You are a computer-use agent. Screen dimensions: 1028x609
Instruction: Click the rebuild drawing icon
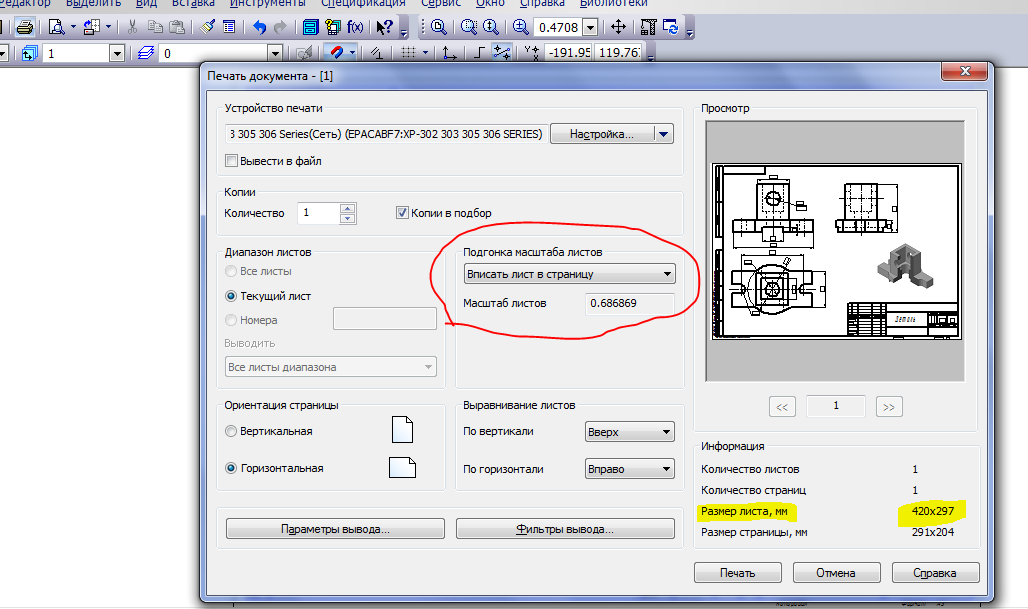click(648, 27)
